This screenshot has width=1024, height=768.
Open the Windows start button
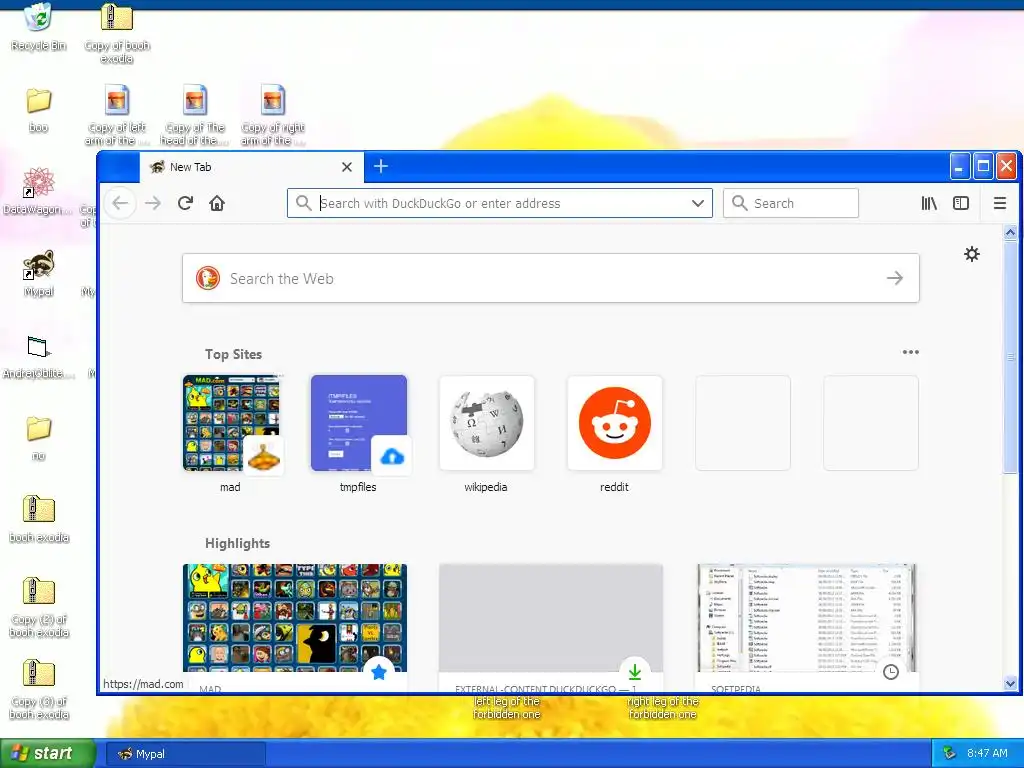[x=48, y=754]
